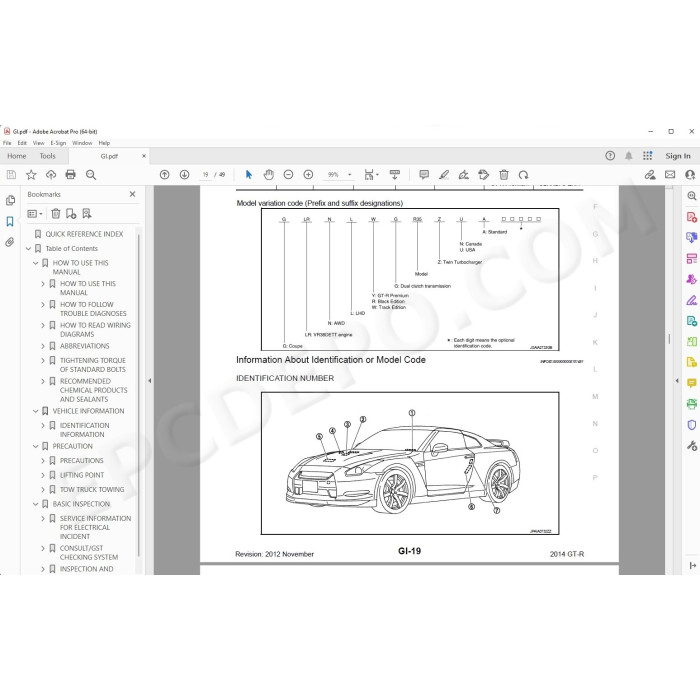Rotate page clockwise
The height and width of the screenshot is (700, 700).
click(x=523, y=175)
